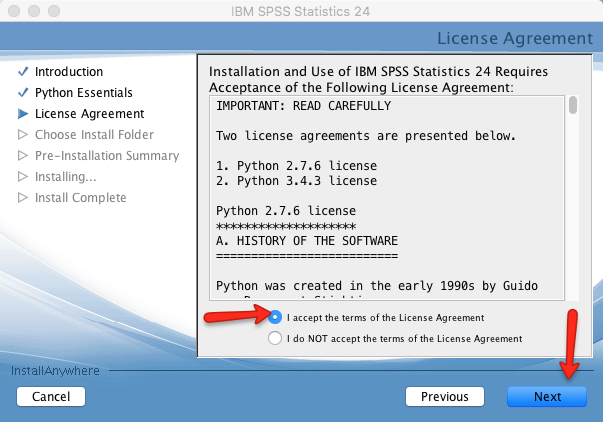Screen dimensions: 603x422
Task: Click the Installing... step triangle icon
Action: [x=23, y=177]
